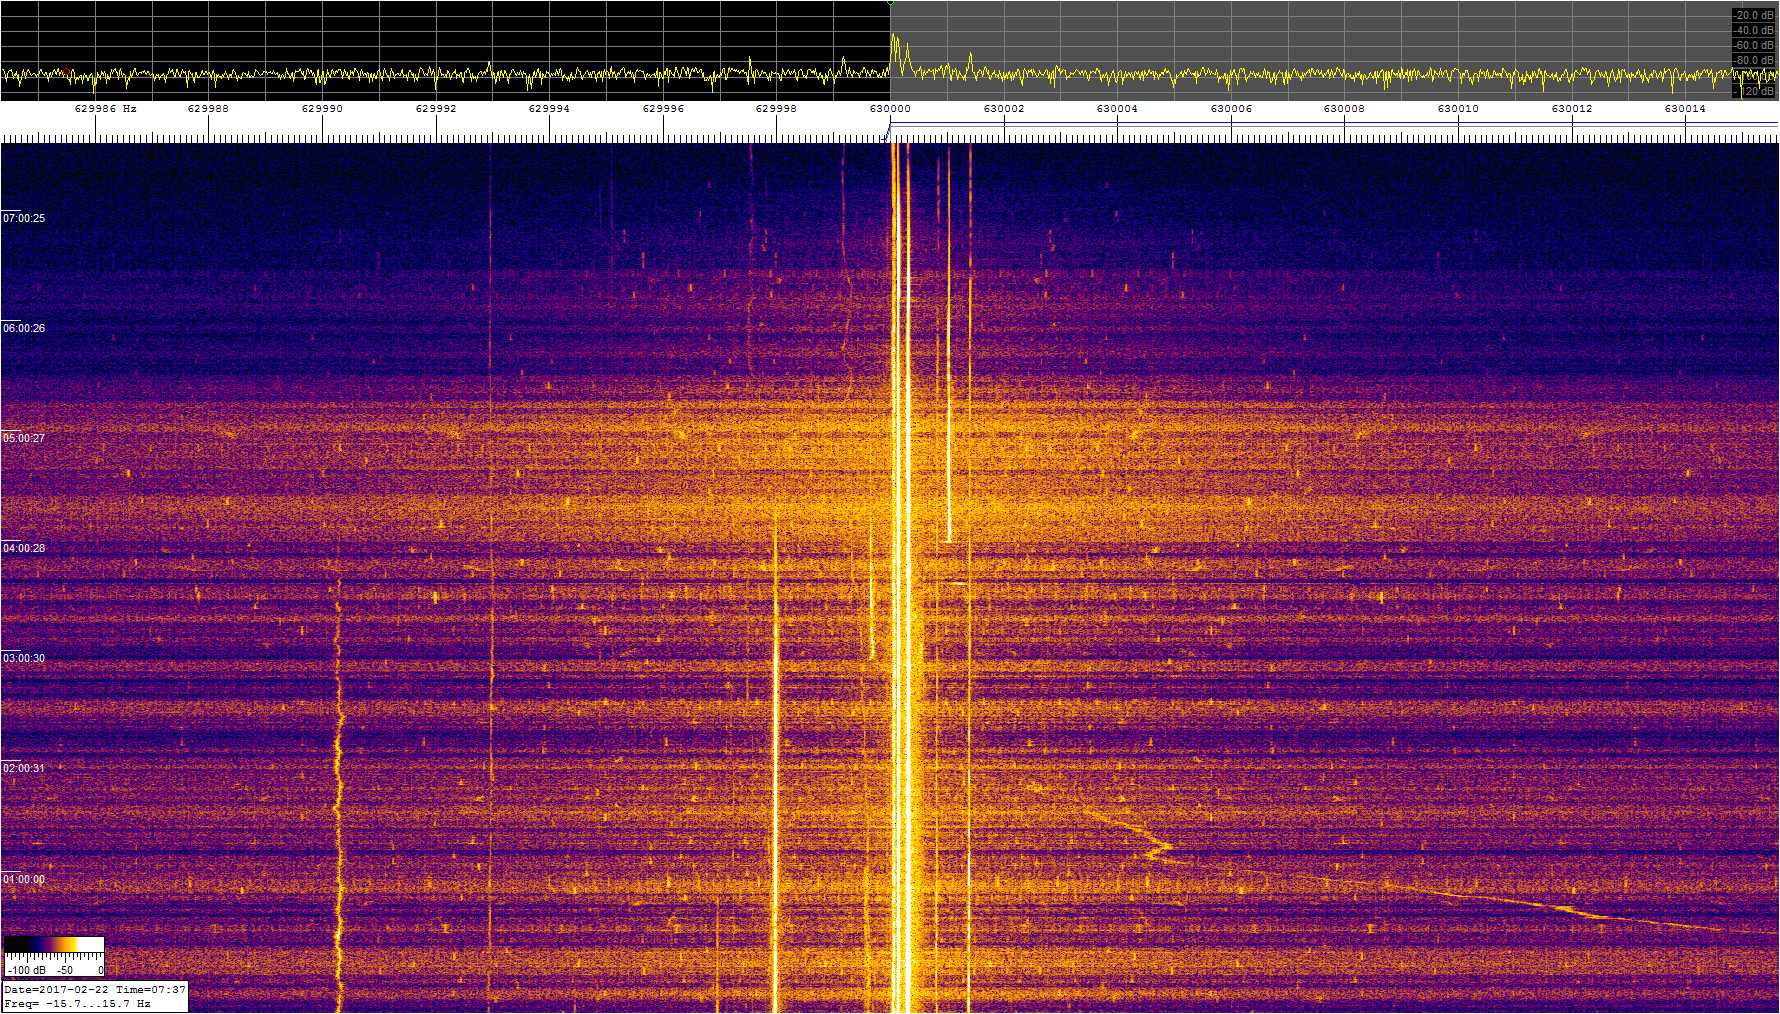Click the 630004 frequency scale label
Image resolution: width=1780 pixels, height=1014 pixels.
1117,108
